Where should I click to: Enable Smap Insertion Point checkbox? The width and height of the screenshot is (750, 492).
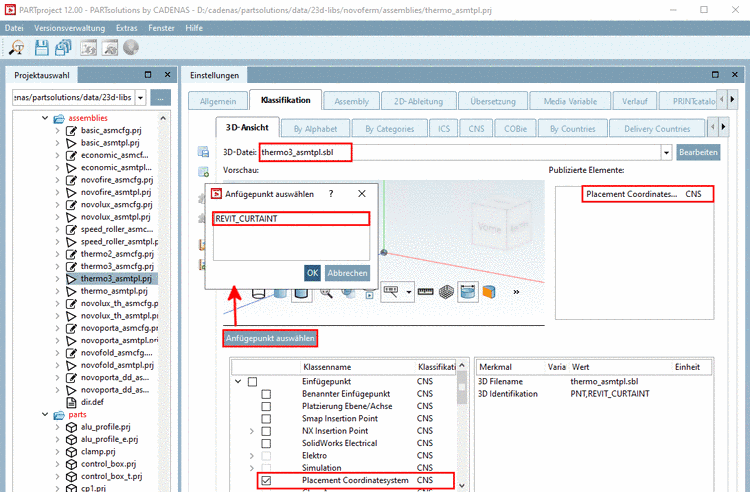(266, 419)
